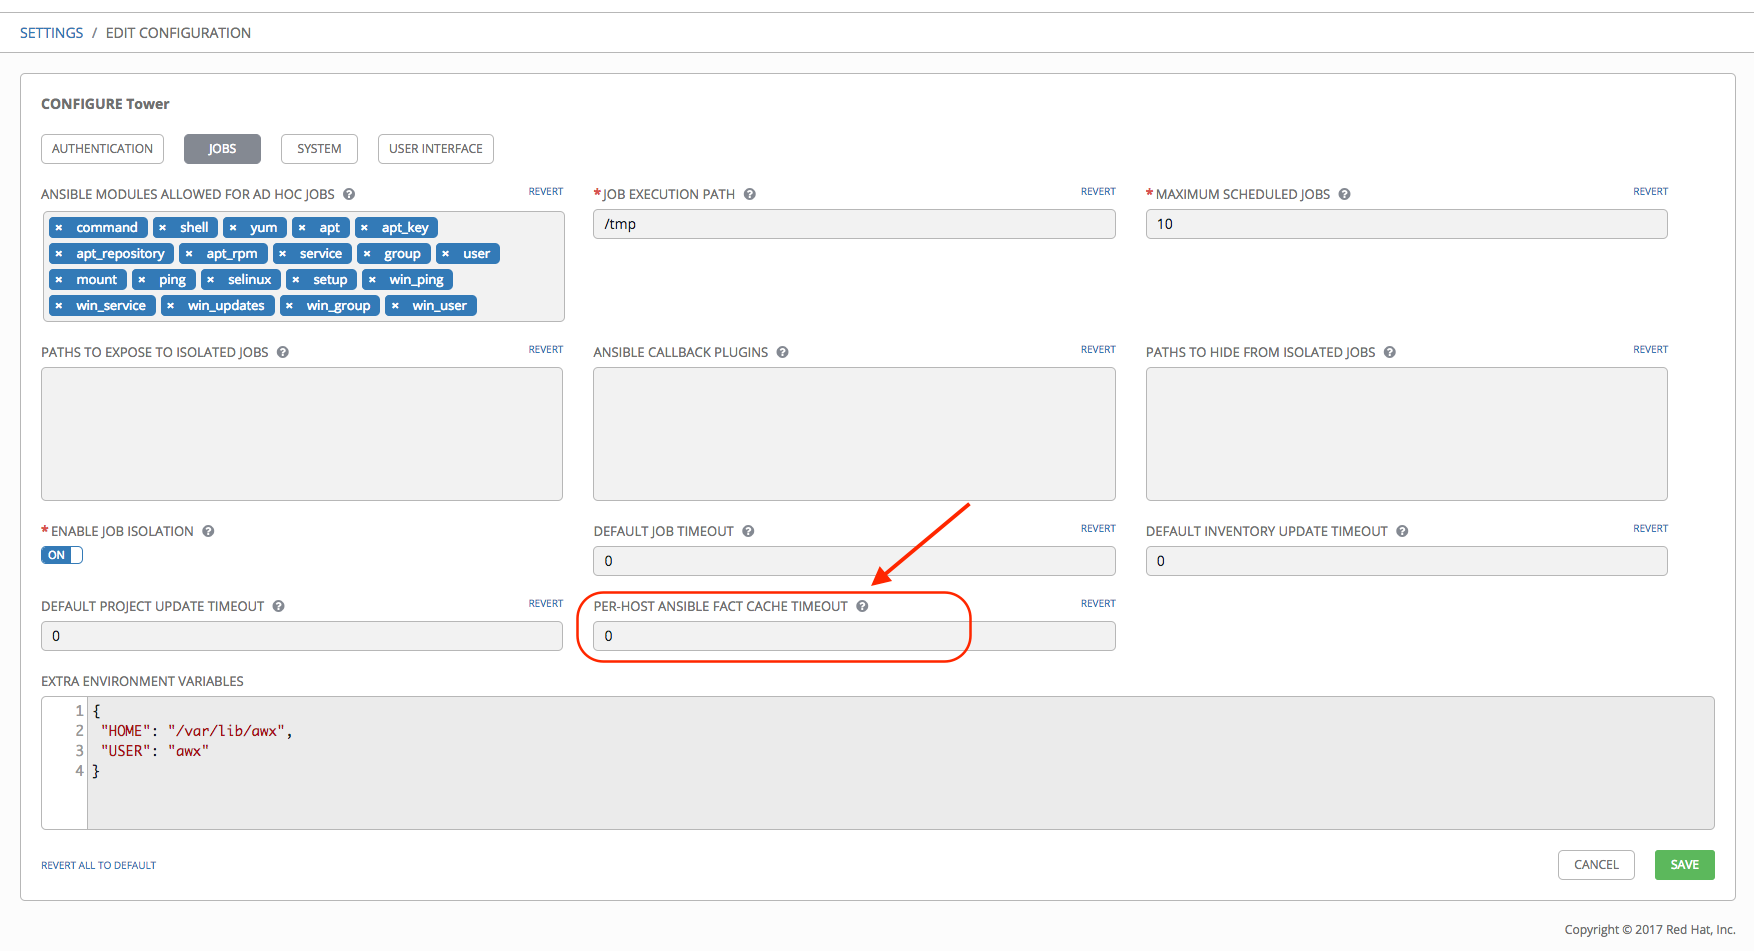
Task: Save the Tower configuration
Action: click(x=1685, y=865)
